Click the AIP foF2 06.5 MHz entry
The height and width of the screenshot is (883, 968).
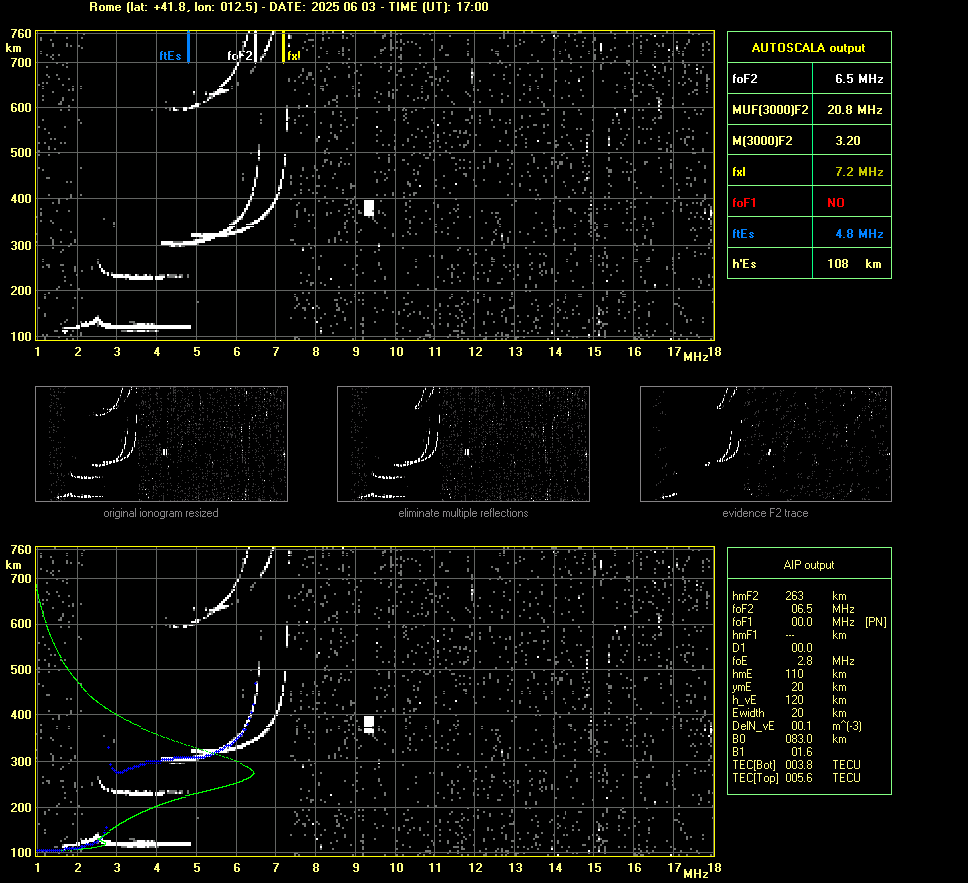(x=793, y=609)
